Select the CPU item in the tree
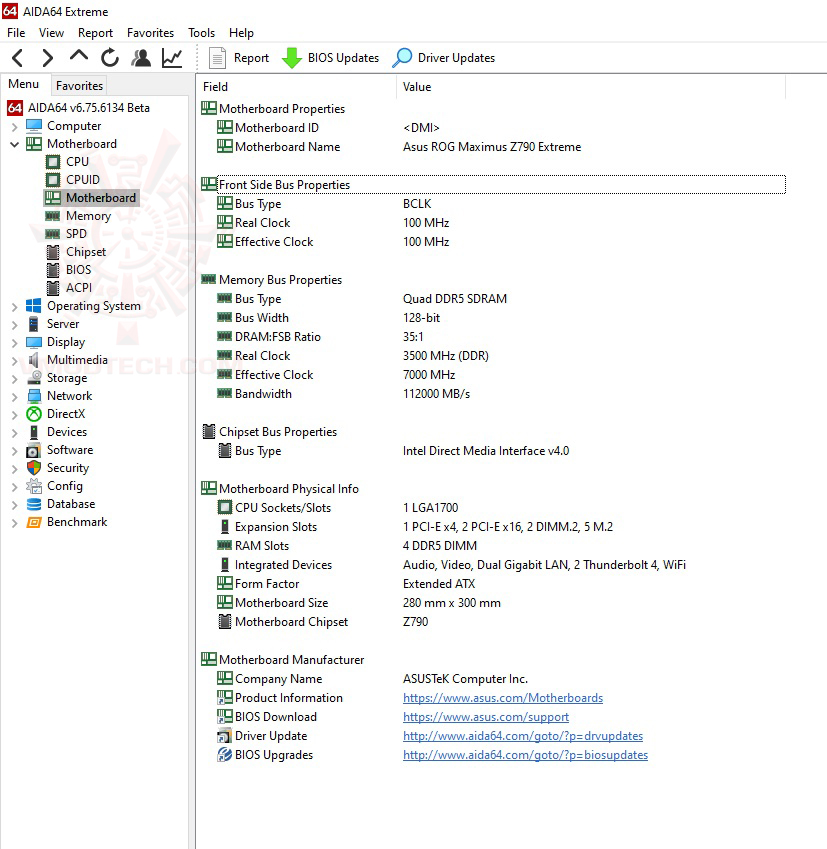 [77, 162]
